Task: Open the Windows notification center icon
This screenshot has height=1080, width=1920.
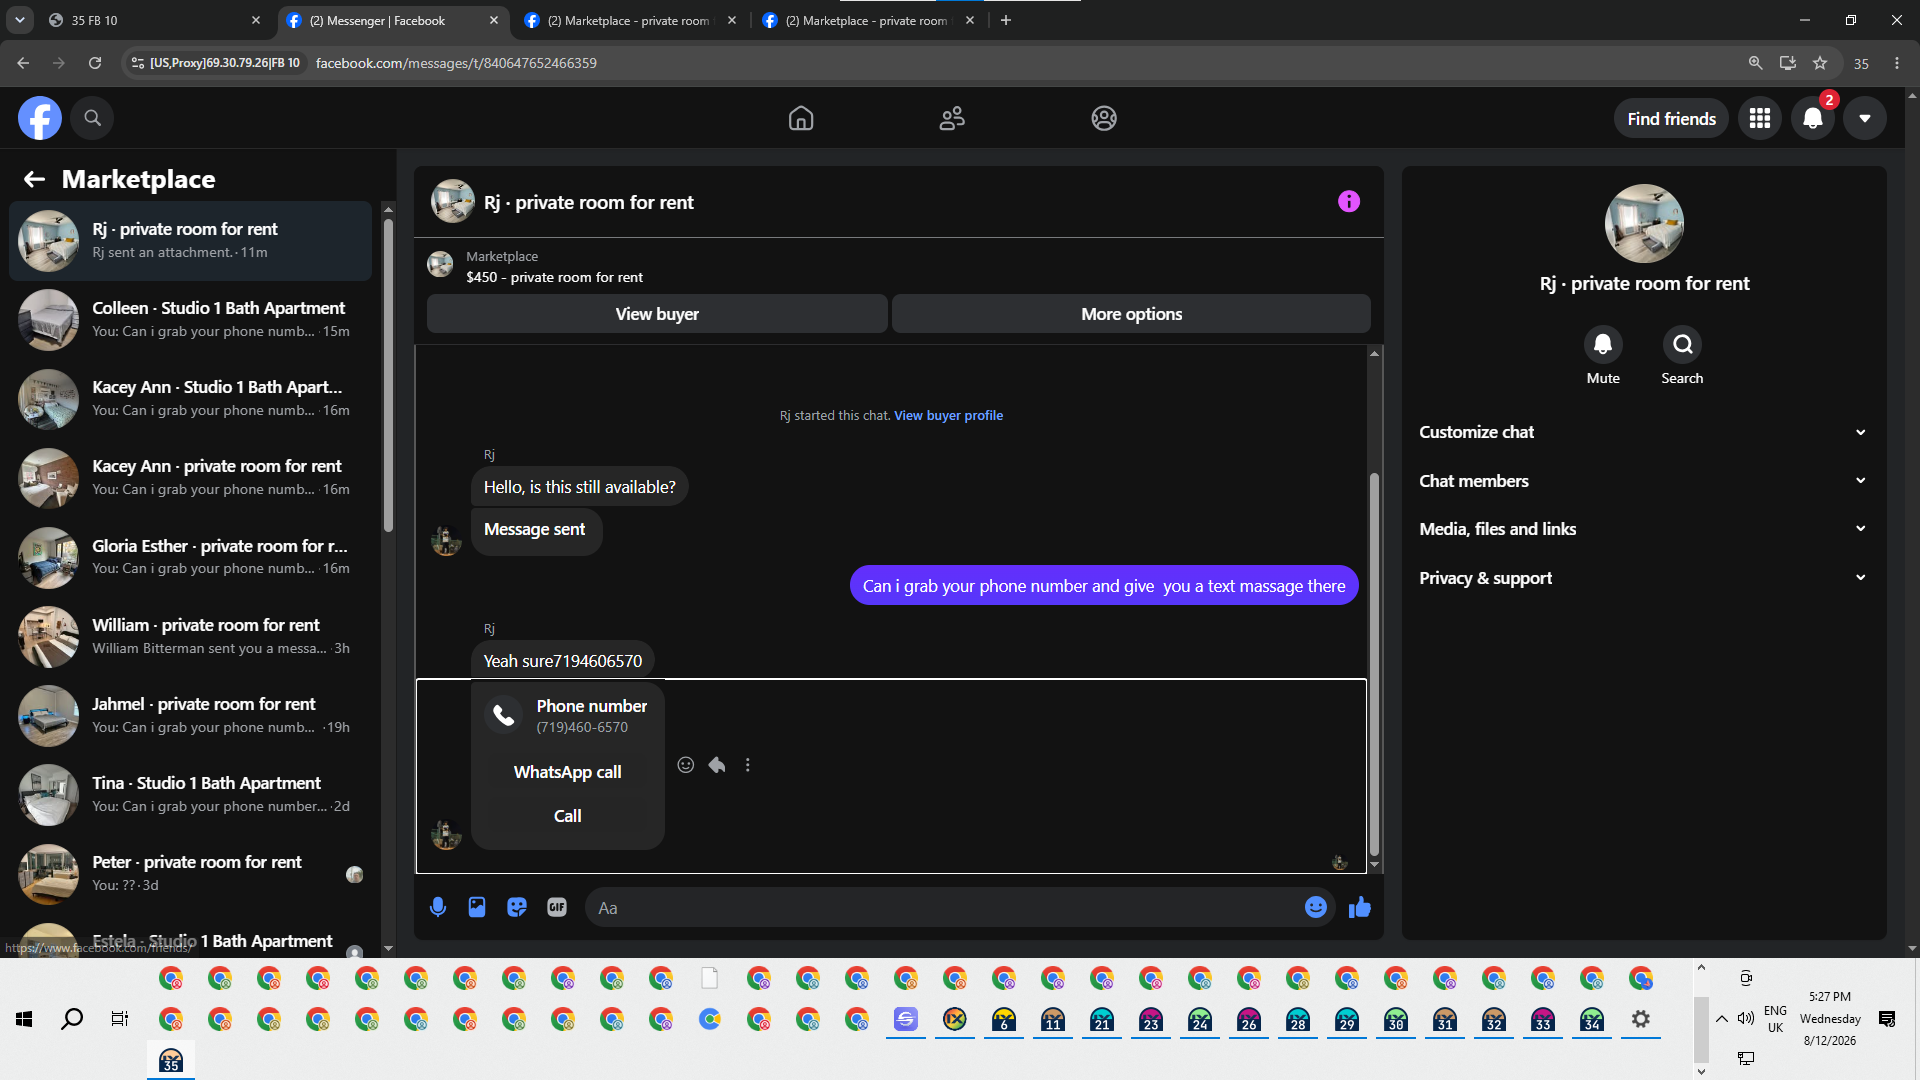Action: (1887, 1019)
